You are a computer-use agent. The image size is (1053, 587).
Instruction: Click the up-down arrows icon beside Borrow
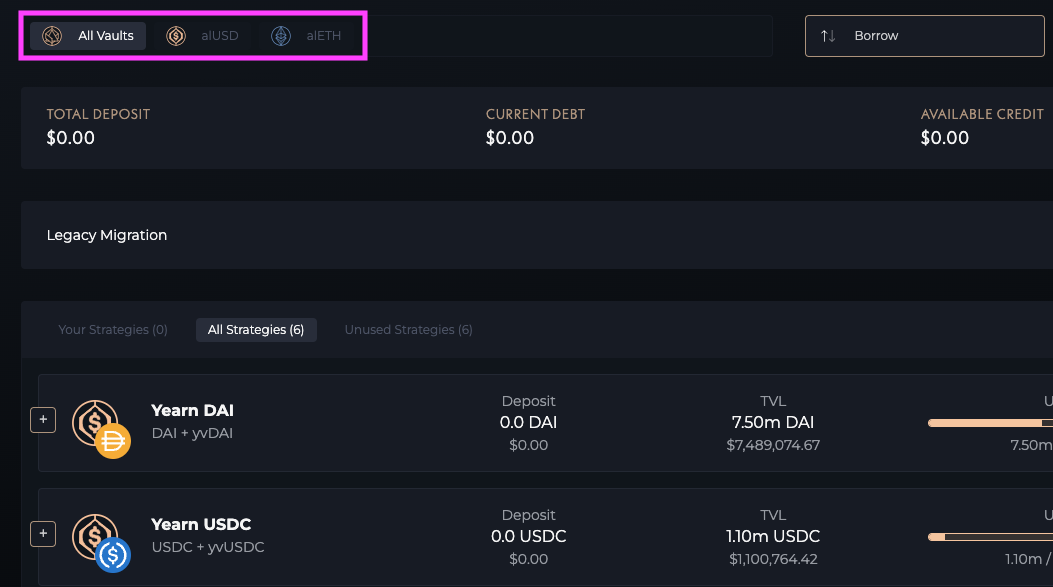828,36
